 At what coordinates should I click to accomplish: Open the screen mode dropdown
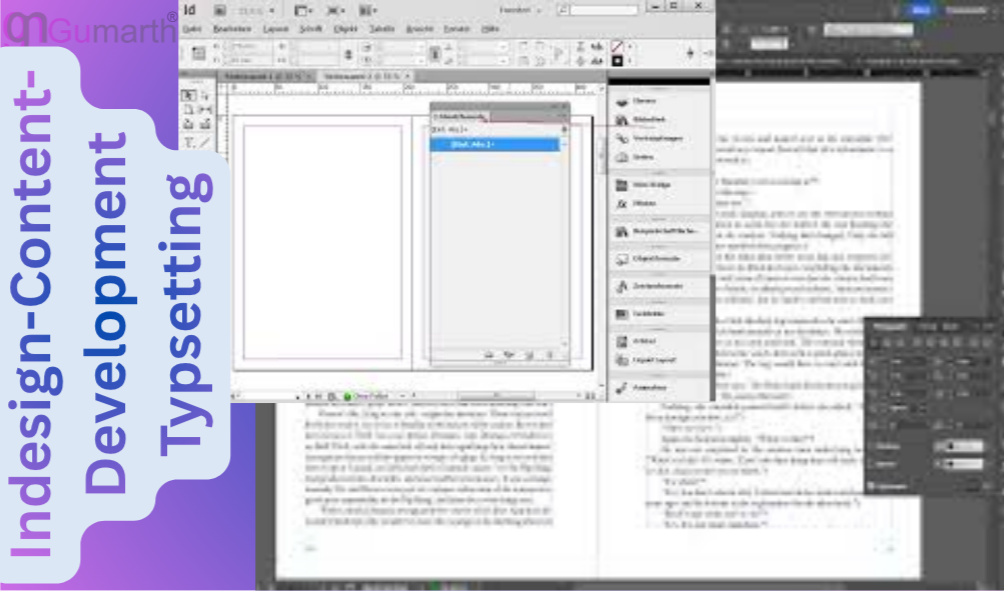pyautogui.click(x=335, y=10)
